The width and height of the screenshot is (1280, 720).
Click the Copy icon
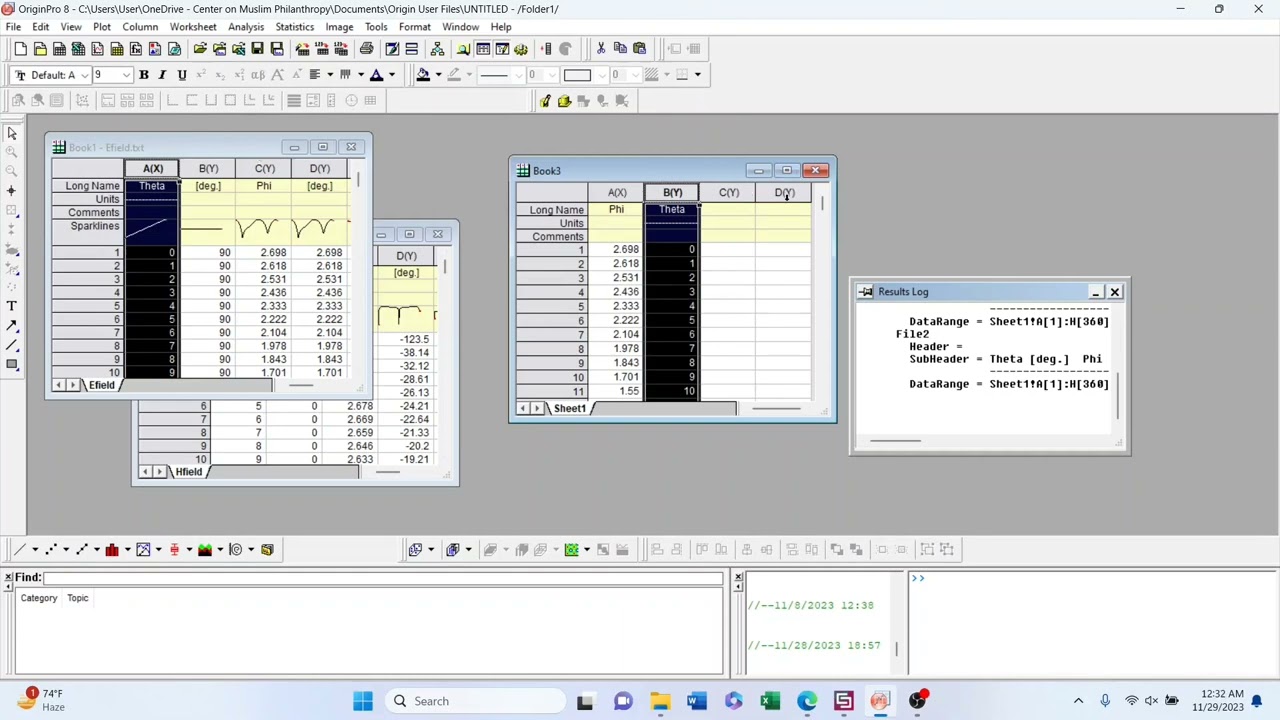[620, 49]
